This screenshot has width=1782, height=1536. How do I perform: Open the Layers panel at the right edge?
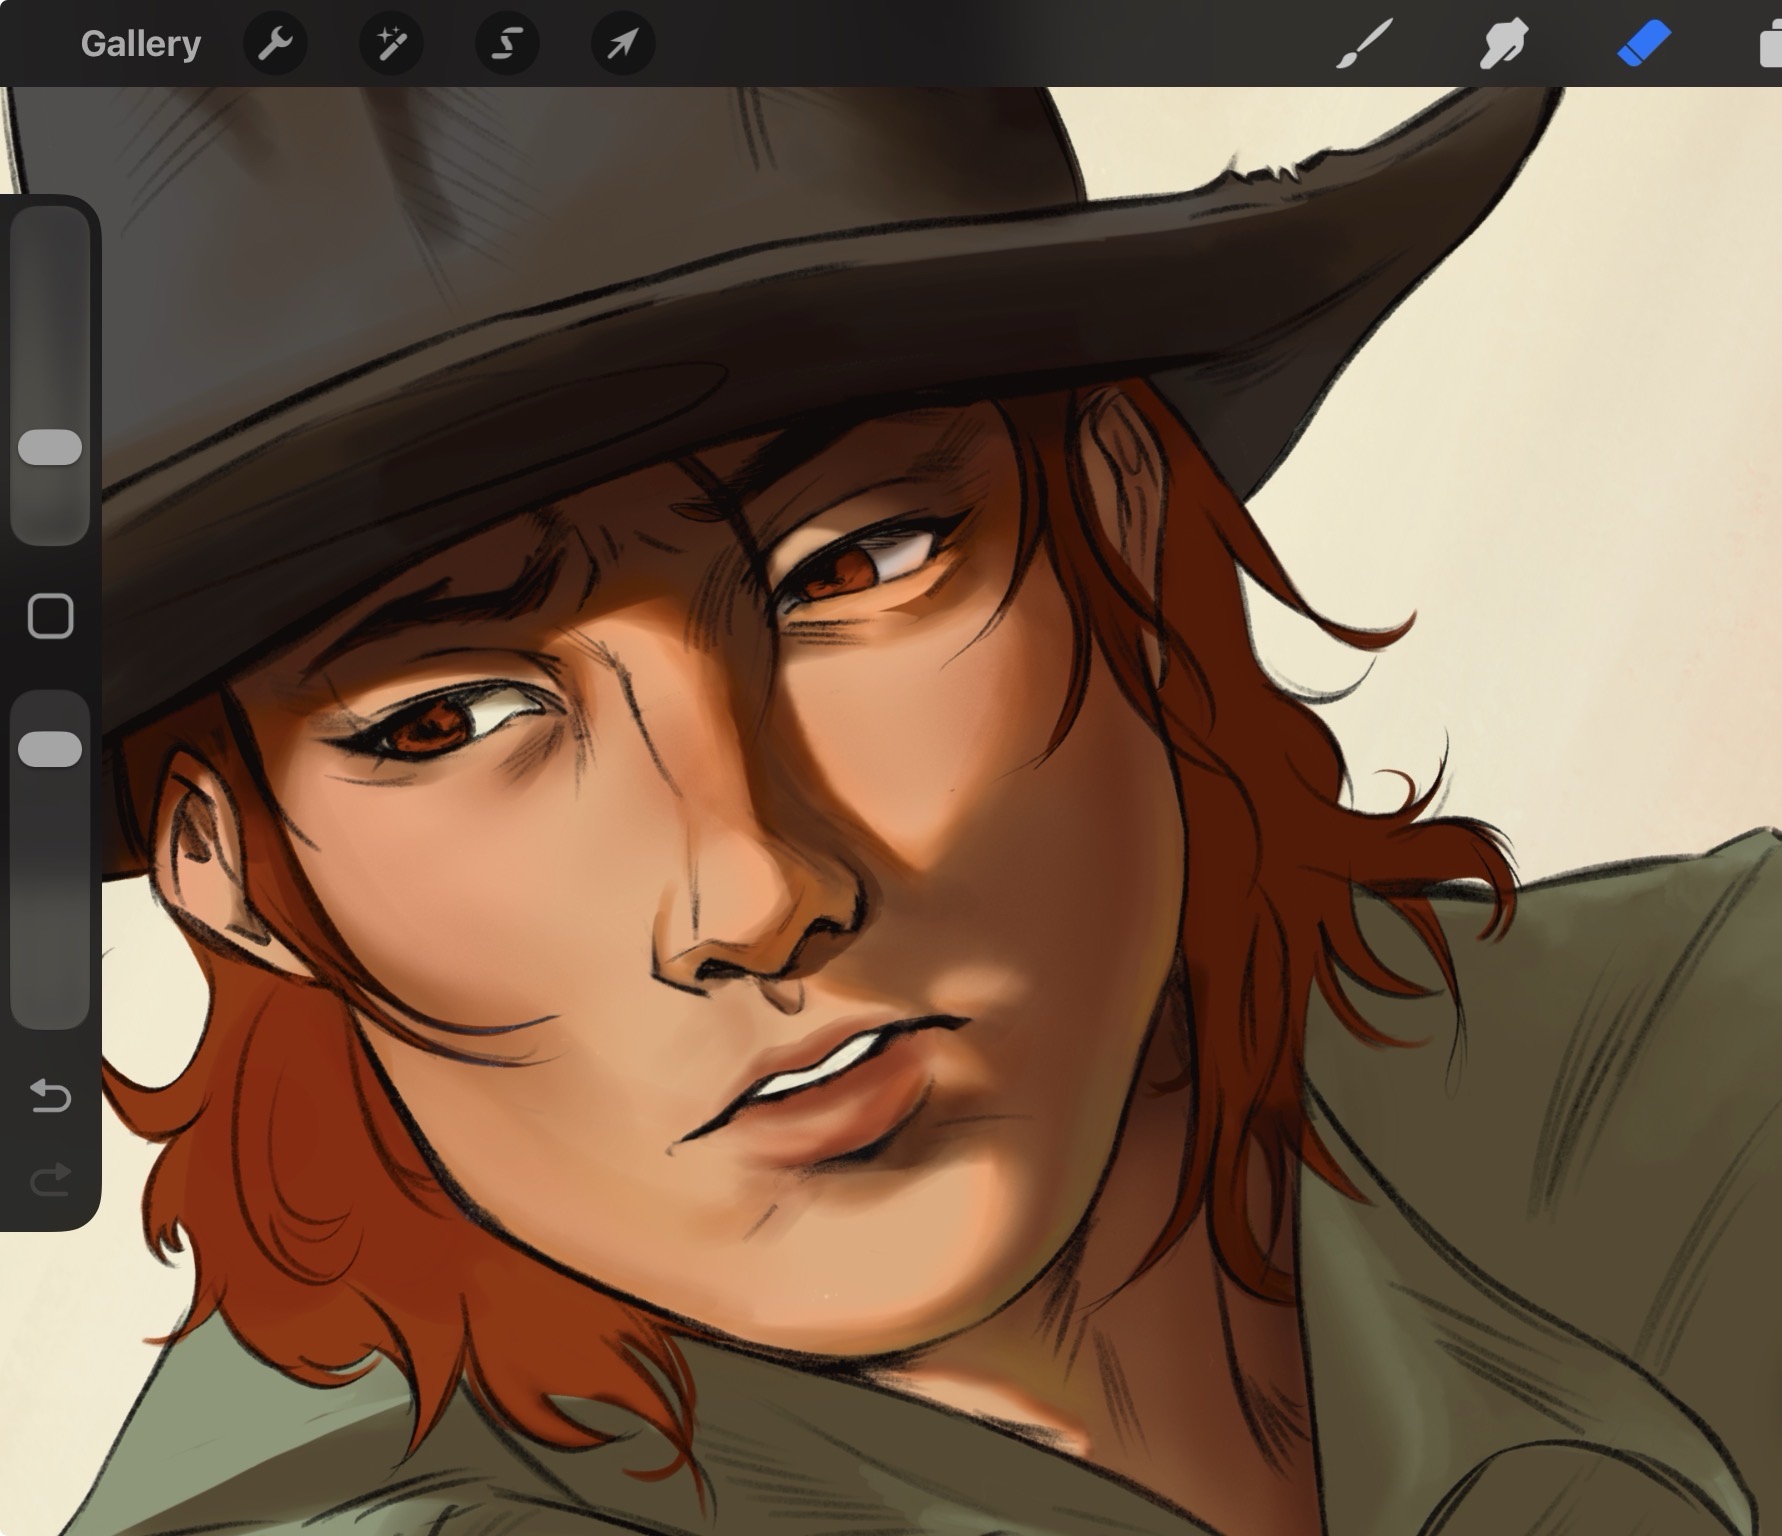(x=1770, y=45)
